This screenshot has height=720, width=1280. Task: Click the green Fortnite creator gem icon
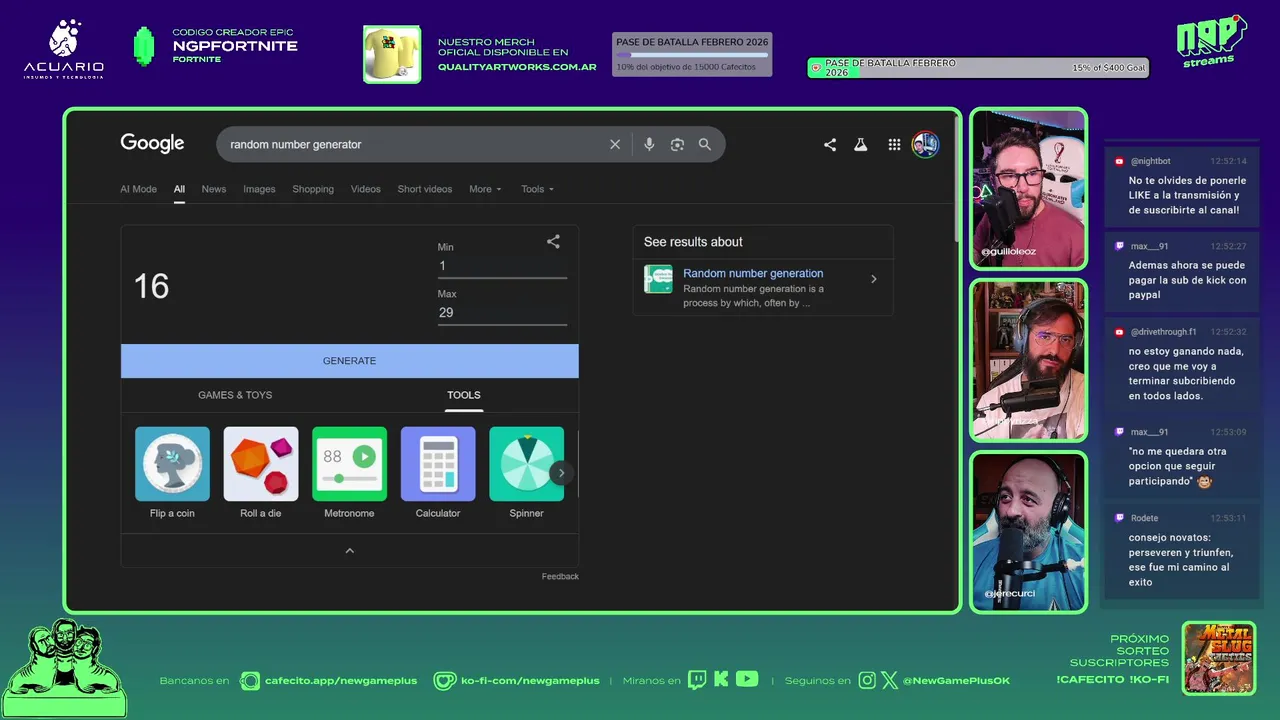[x=144, y=46]
